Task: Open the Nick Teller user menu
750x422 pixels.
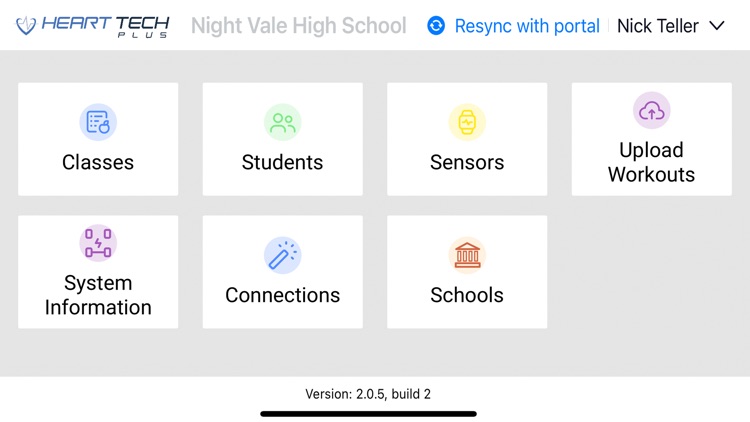Action: coord(658,26)
